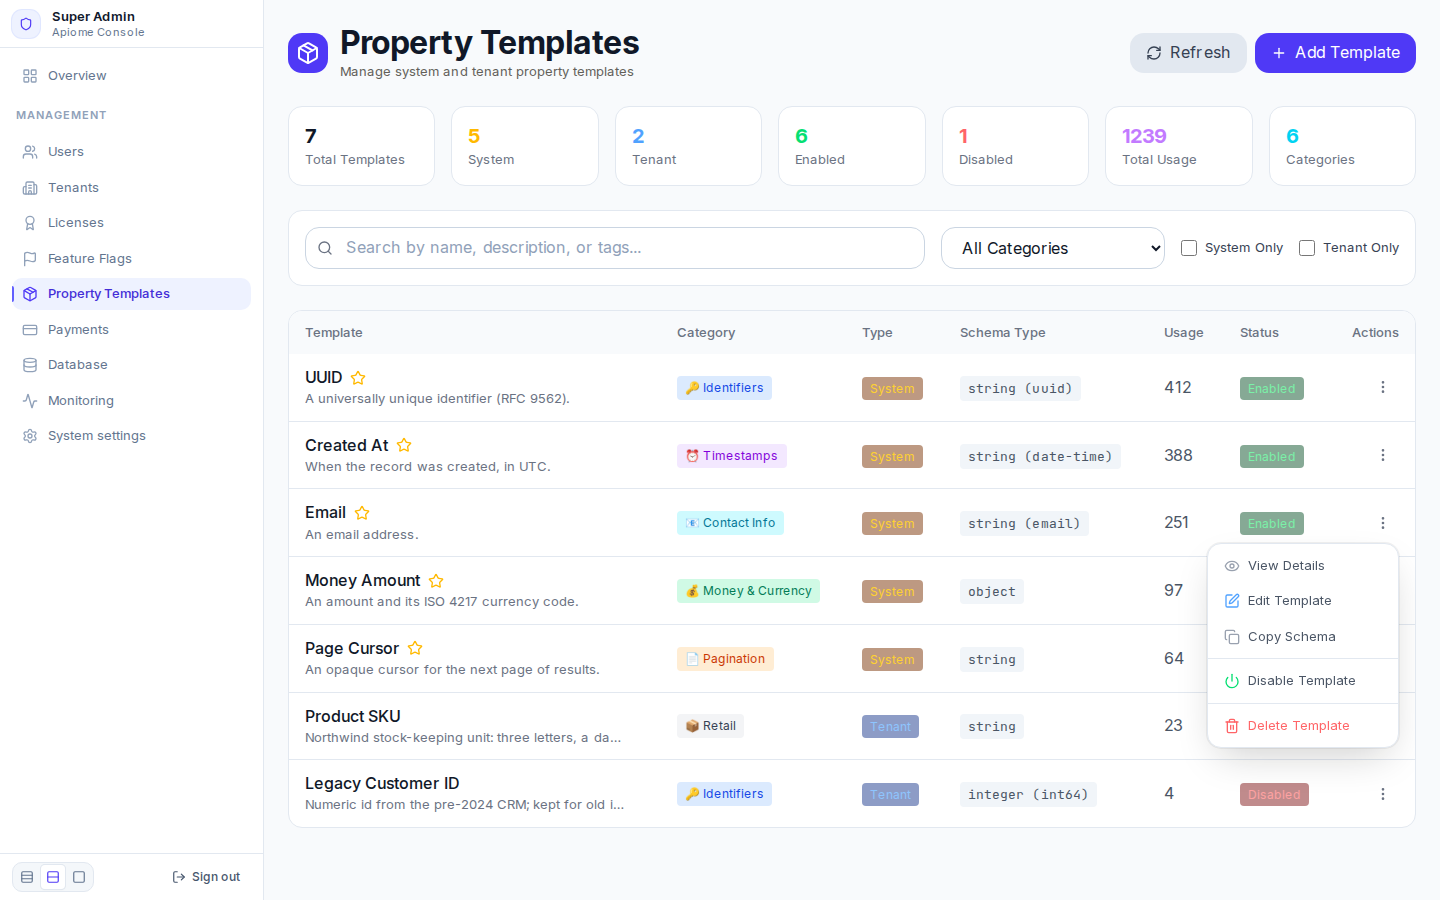
Task: Favorite the UUID template star
Action: click(358, 378)
